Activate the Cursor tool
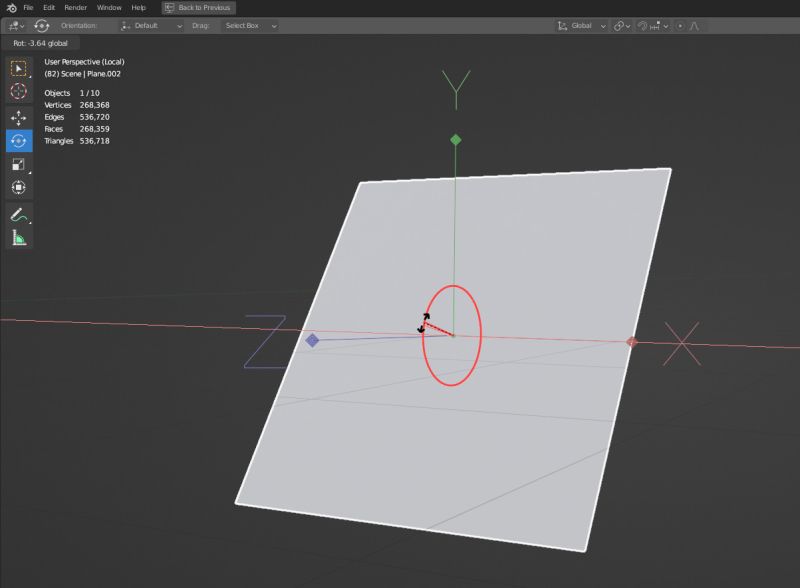 tap(17, 92)
